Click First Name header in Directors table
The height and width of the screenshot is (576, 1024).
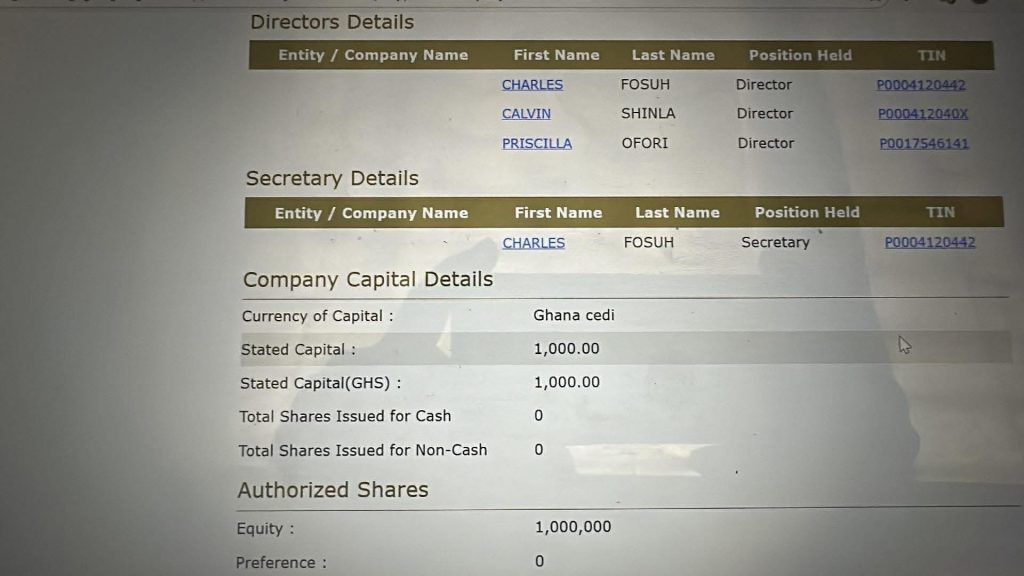pyautogui.click(x=556, y=55)
